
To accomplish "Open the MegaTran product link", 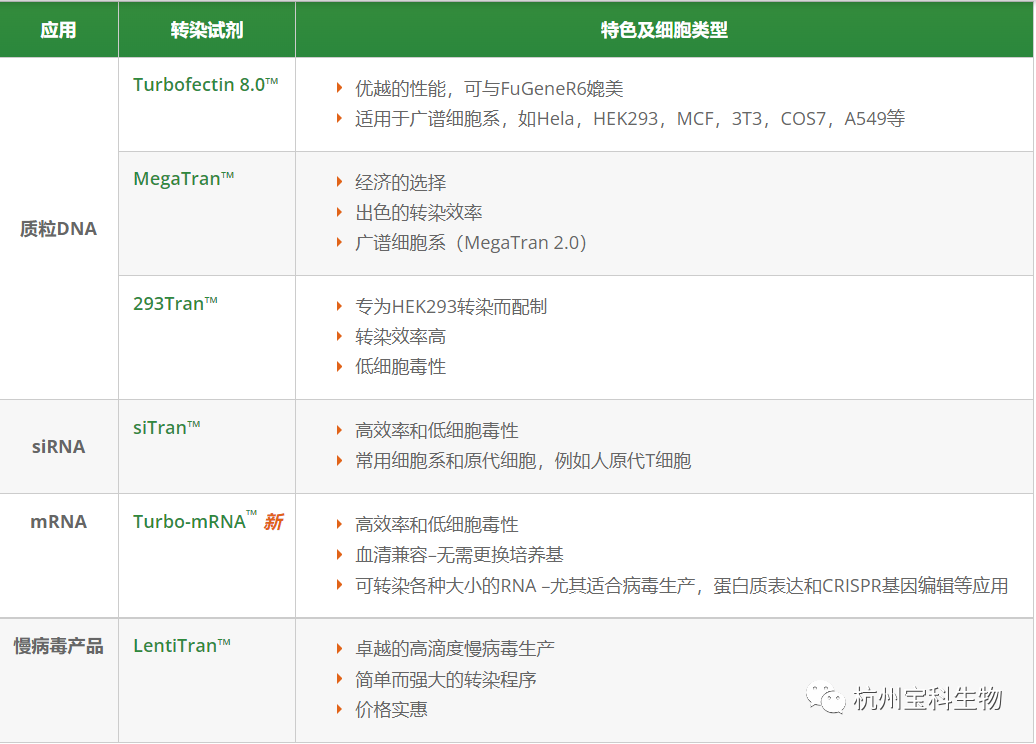I will (x=184, y=178).
